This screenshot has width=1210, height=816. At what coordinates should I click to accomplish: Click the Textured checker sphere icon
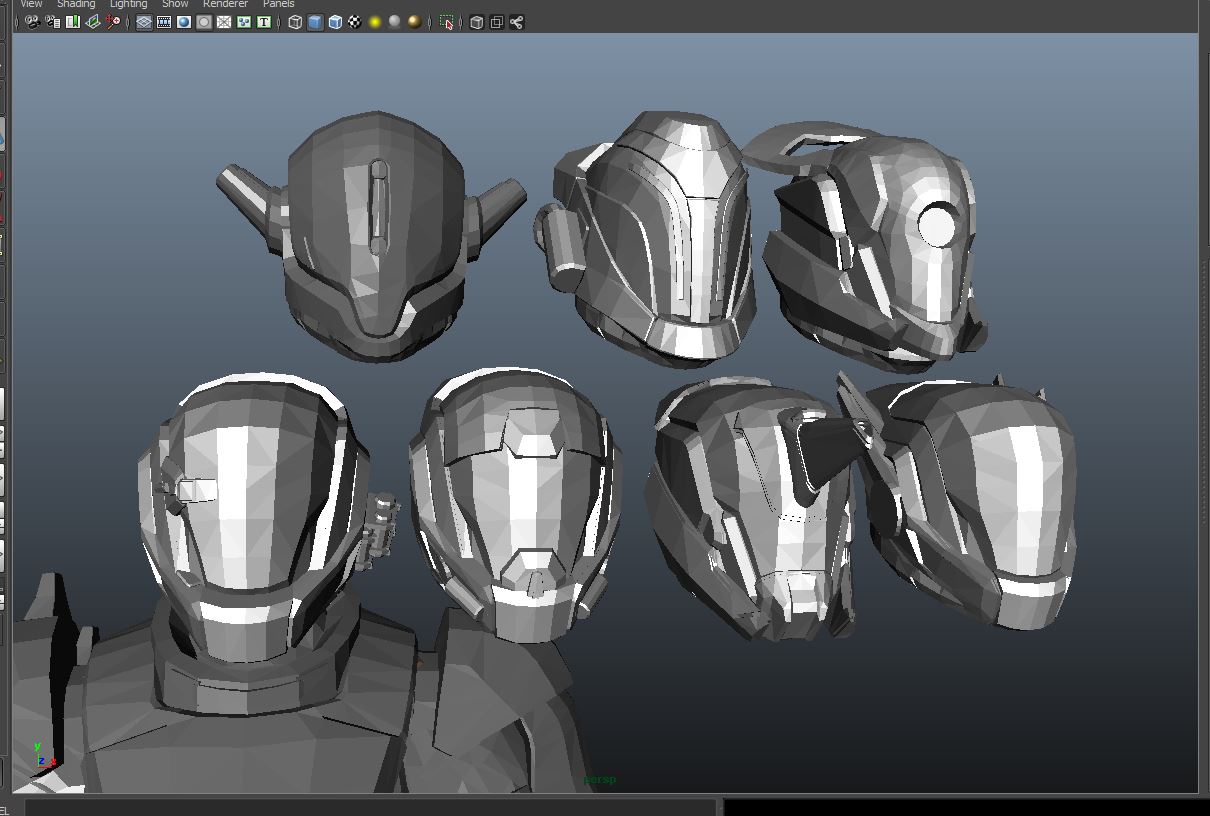355,22
